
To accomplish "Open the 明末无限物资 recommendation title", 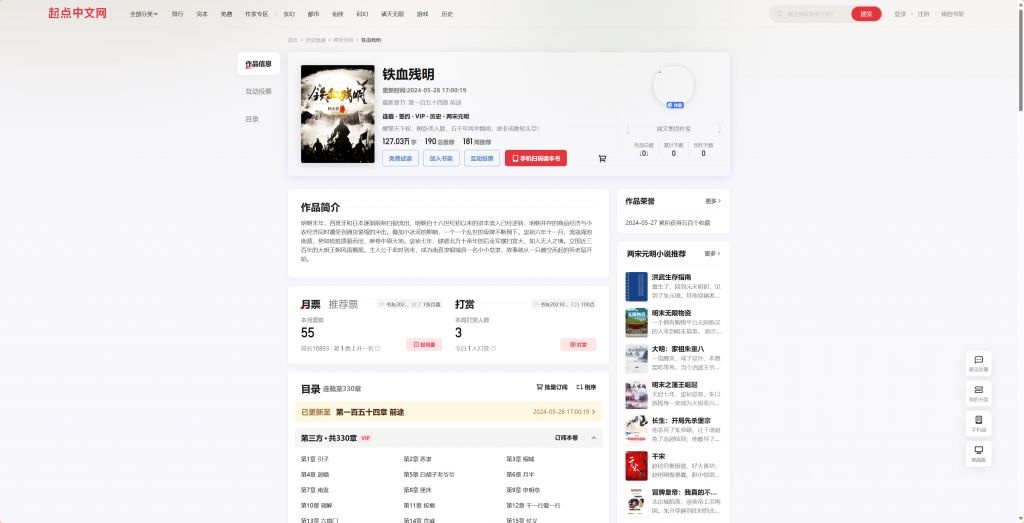I will coord(671,313).
